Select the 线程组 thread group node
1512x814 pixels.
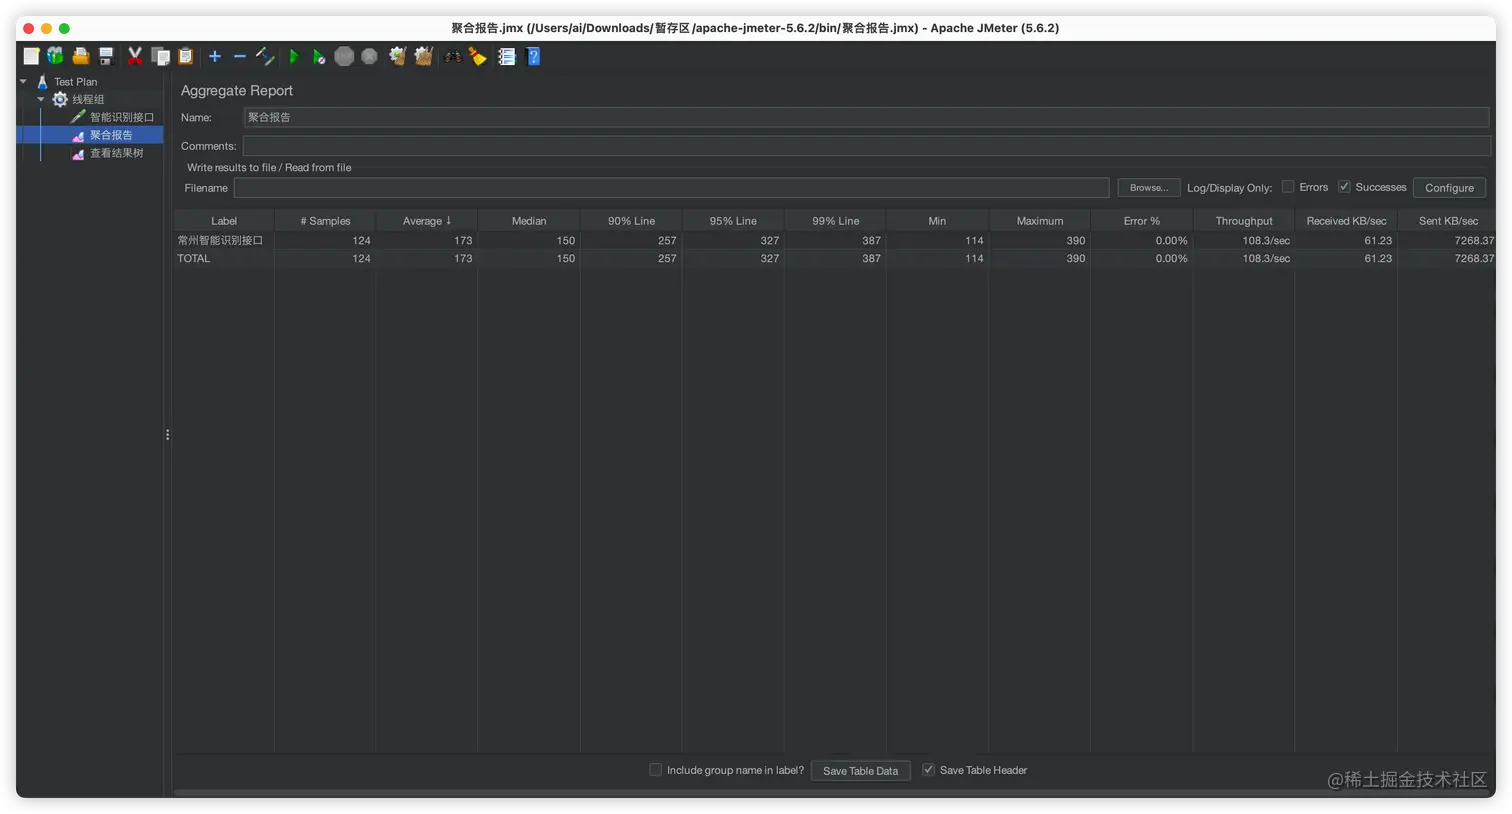(x=88, y=100)
